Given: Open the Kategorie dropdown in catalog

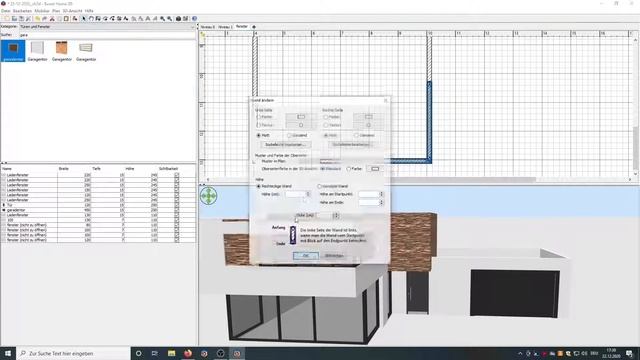Looking at the screenshot, I should [x=193, y=27].
